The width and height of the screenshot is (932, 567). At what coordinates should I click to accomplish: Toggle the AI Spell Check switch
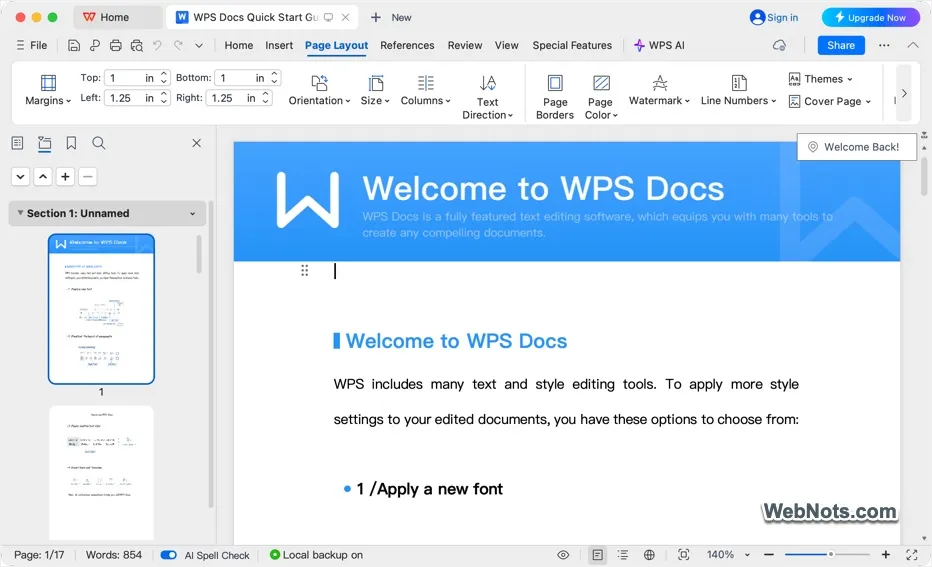click(x=169, y=555)
